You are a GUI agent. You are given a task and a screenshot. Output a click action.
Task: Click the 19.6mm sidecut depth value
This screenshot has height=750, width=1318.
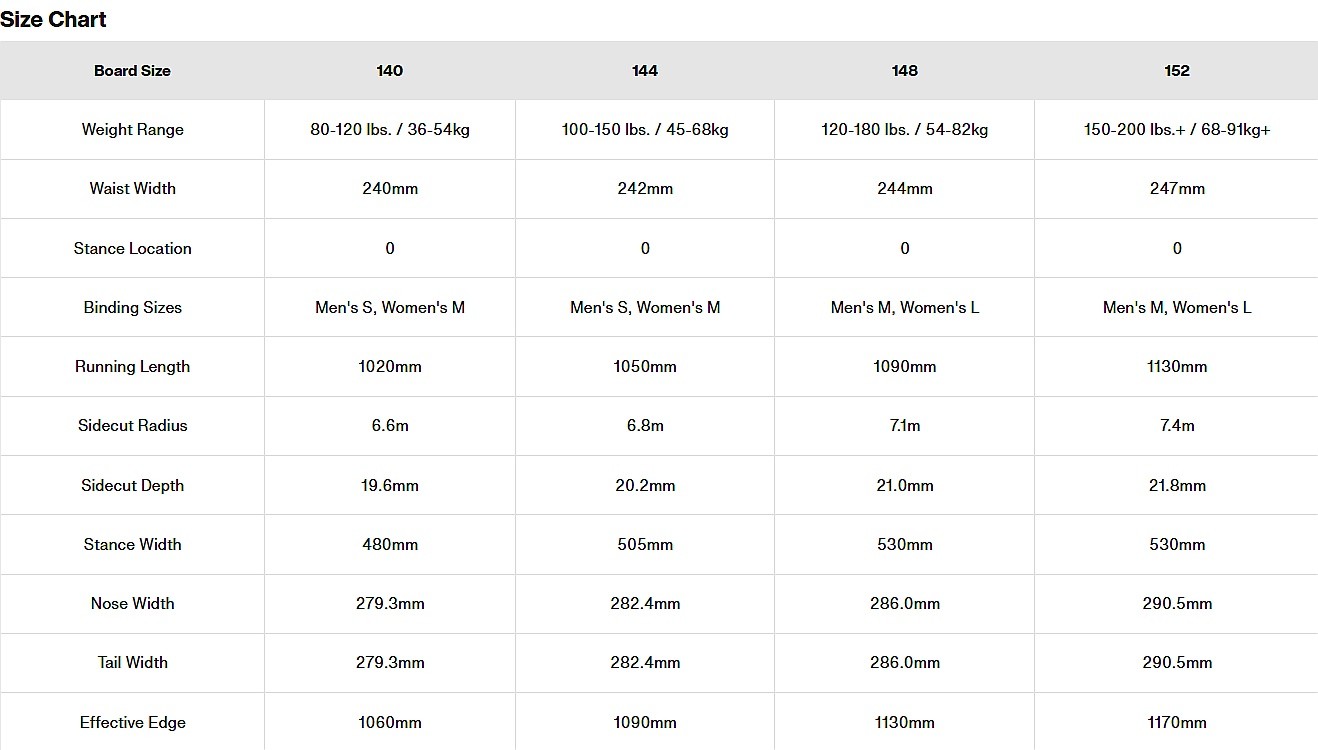tap(390, 486)
